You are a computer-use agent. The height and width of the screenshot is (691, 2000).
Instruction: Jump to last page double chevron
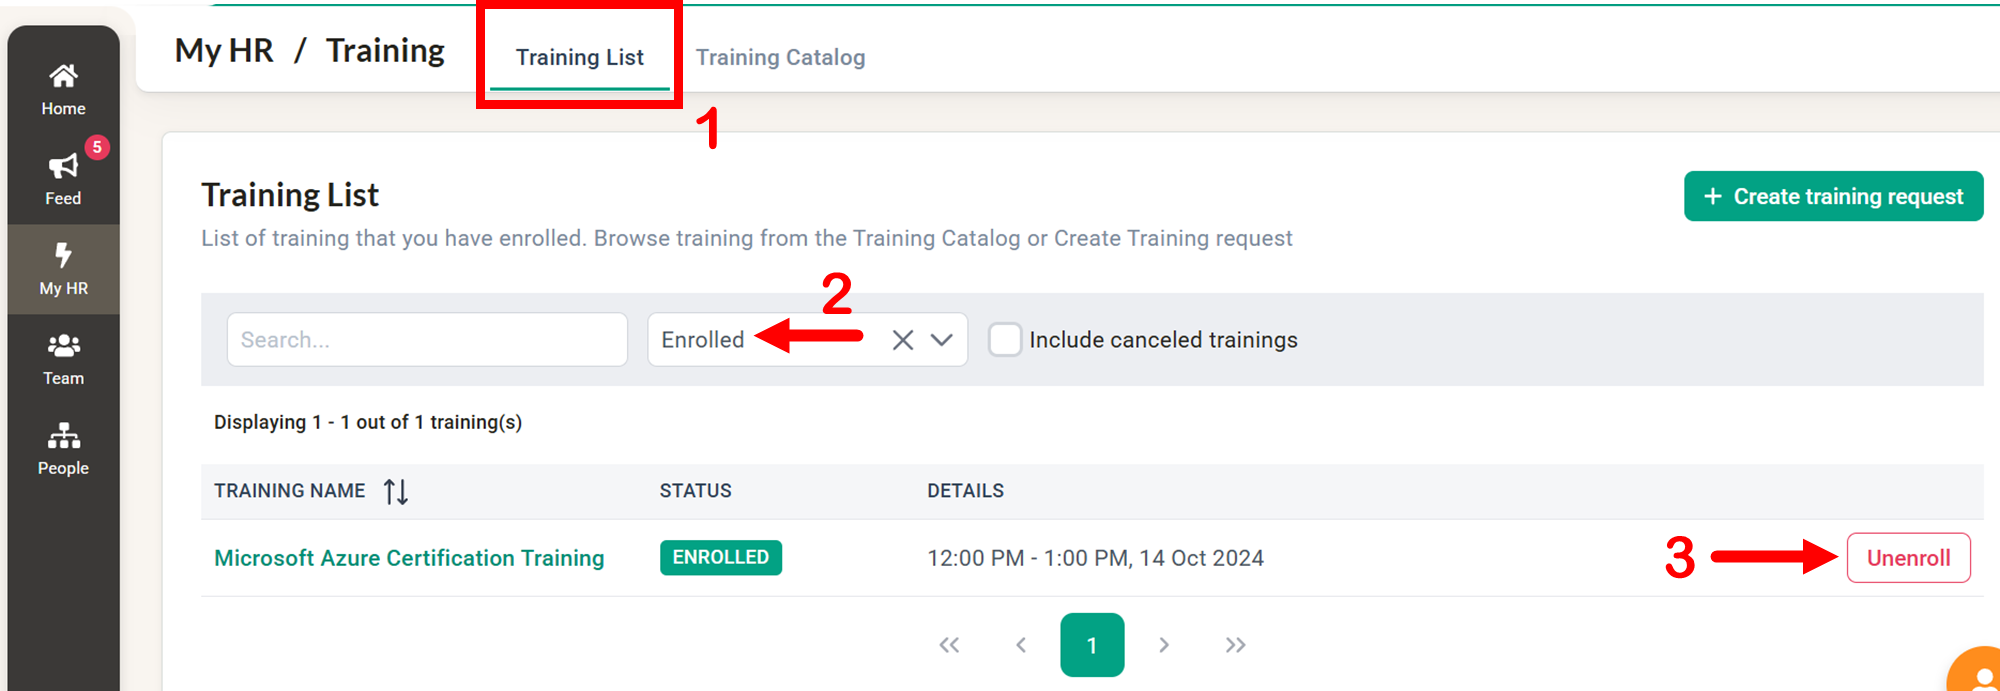pos(1235,645)
